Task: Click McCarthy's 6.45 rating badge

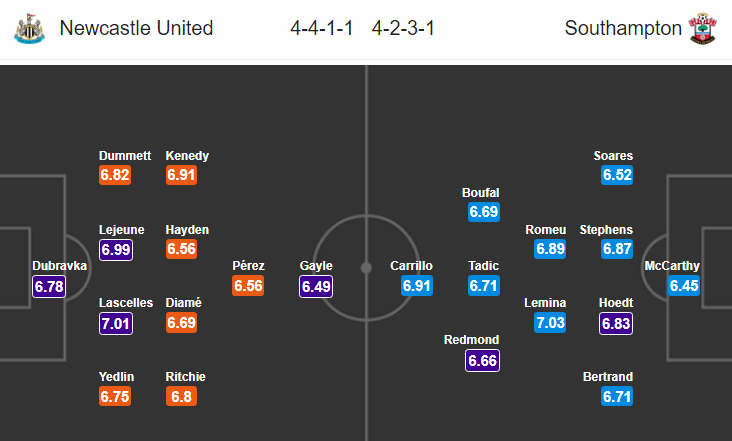Action: 684,286
